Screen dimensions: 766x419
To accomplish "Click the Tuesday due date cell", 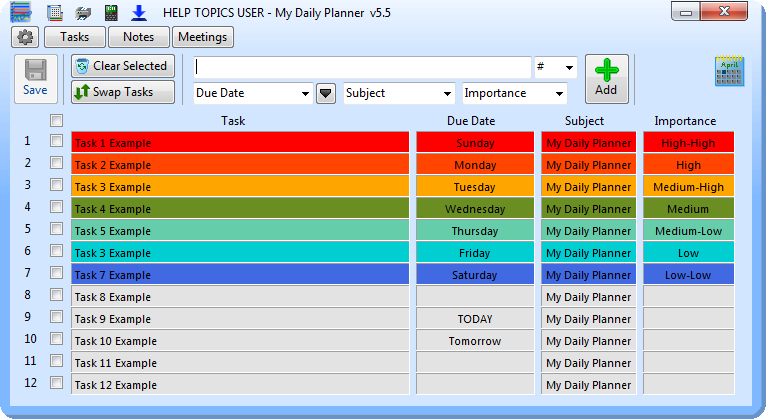I will [x=475, y=186].
